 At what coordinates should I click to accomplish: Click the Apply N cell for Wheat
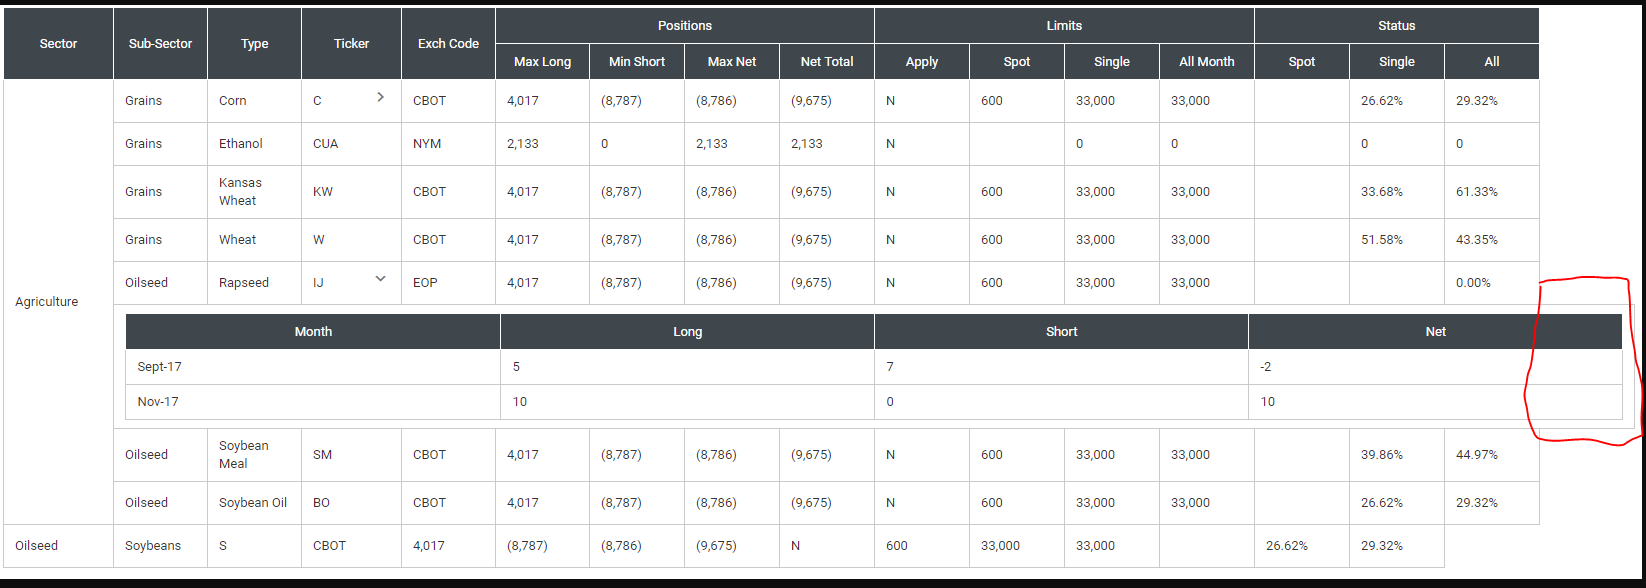(x=890, y=239)
